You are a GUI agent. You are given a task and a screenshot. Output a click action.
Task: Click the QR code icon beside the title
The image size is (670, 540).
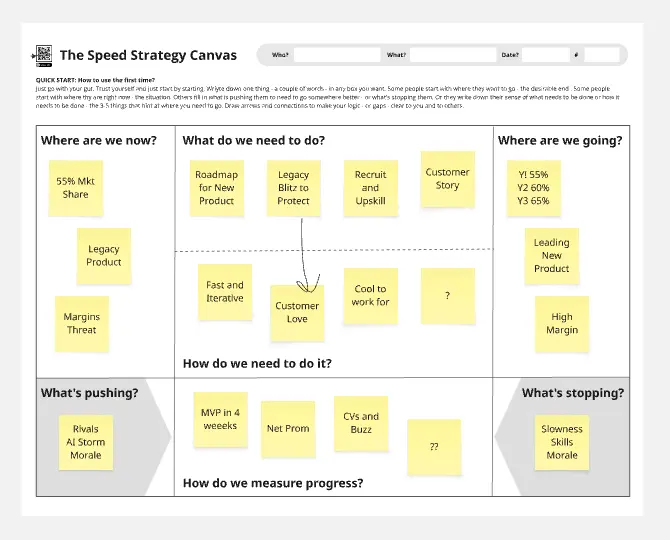(42, 55)
